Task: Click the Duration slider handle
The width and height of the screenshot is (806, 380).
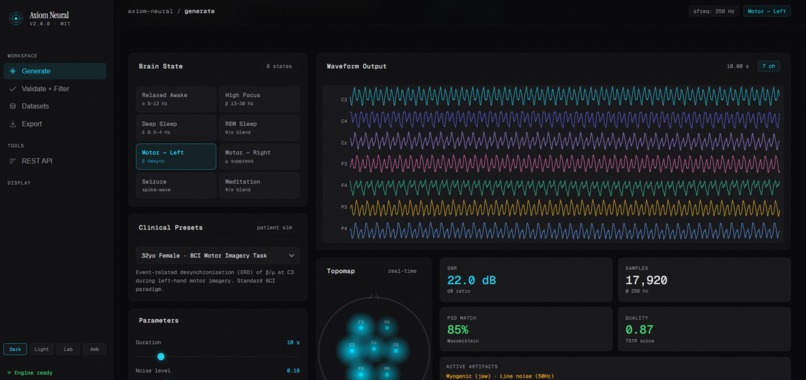Action: (x=161, y=356)
